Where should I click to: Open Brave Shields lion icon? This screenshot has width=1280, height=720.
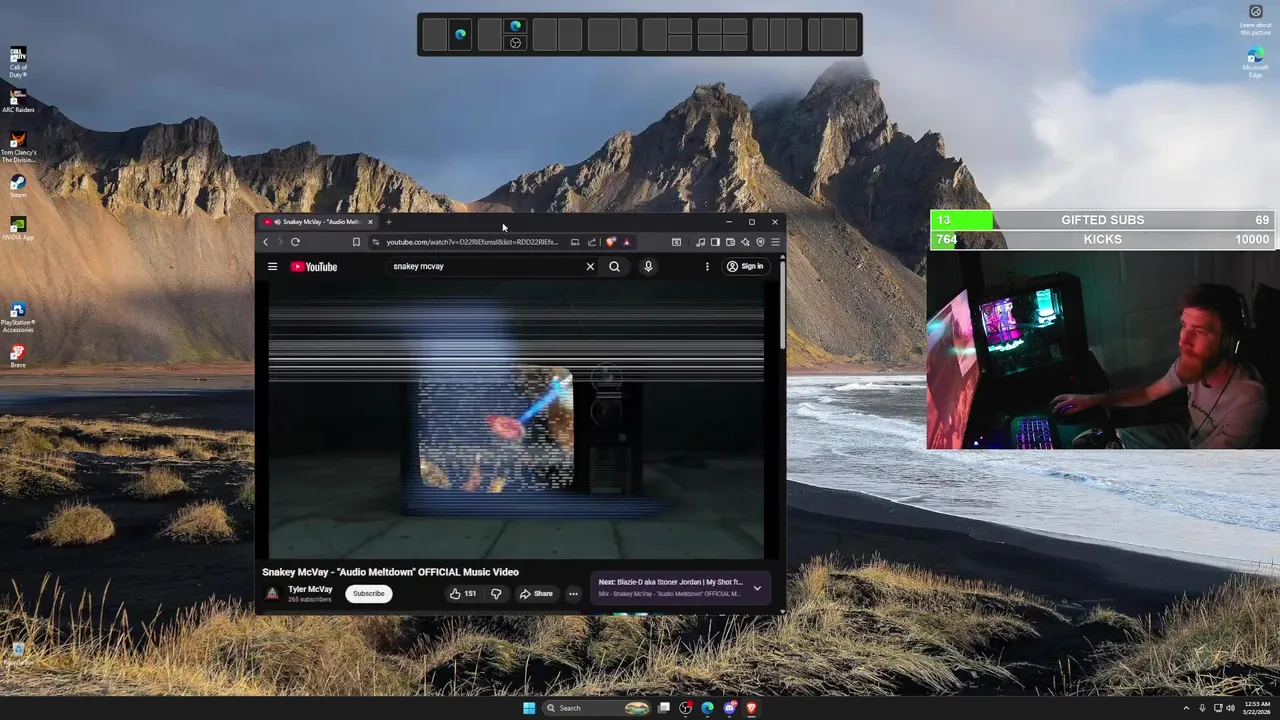tap(610, 242)
